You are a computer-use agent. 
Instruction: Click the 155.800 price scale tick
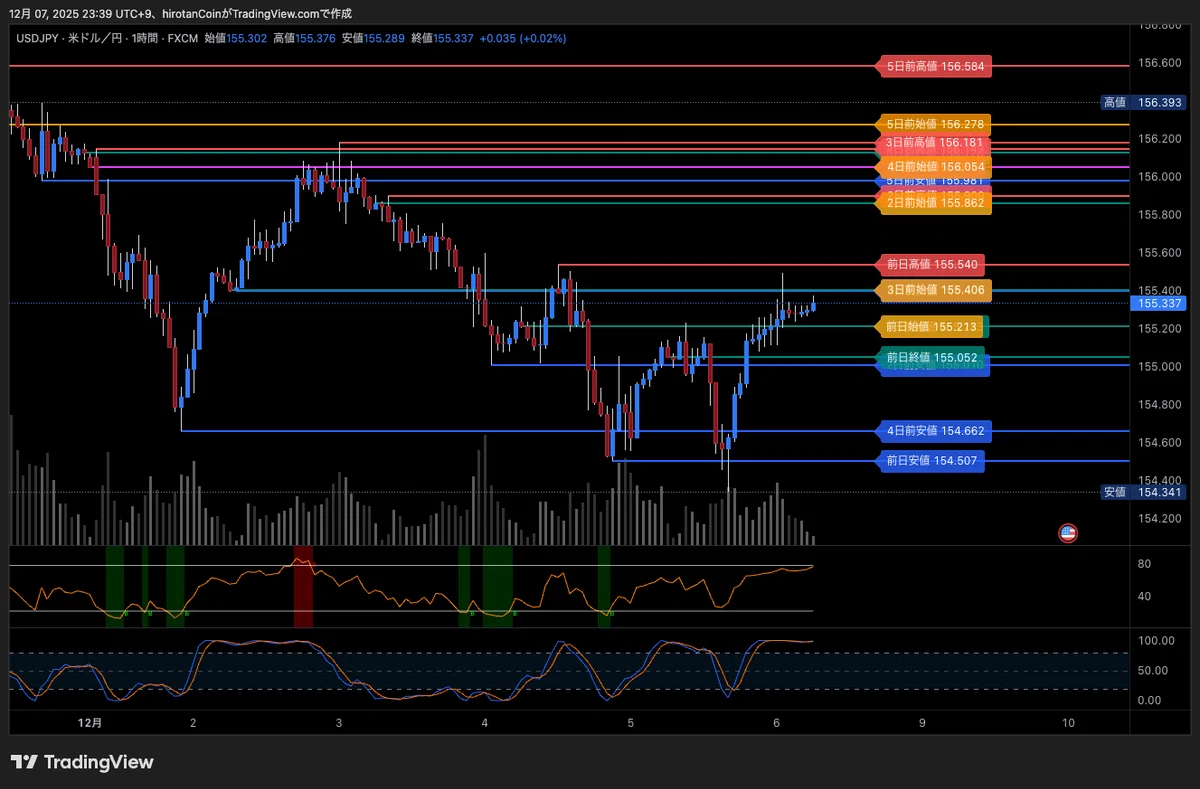(x=1158, y=215)
